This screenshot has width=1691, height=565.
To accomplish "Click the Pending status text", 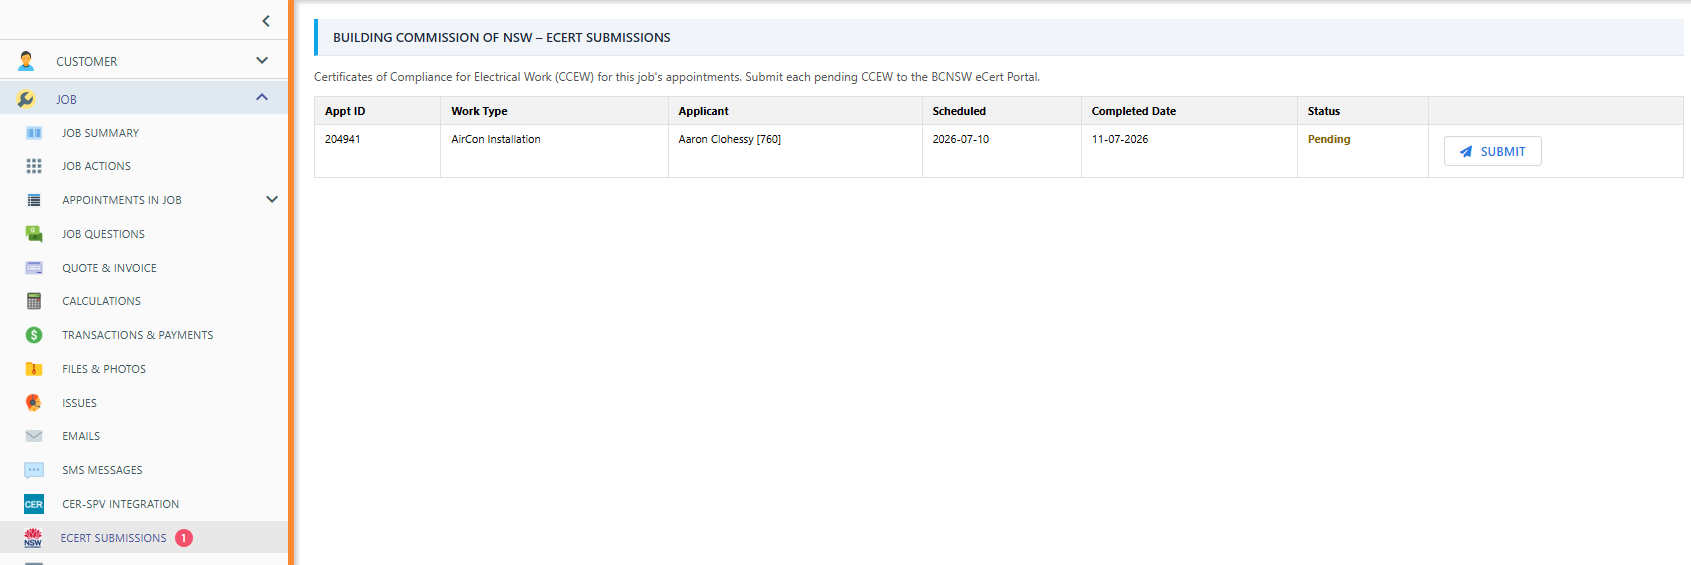I will coord(1329,139).
